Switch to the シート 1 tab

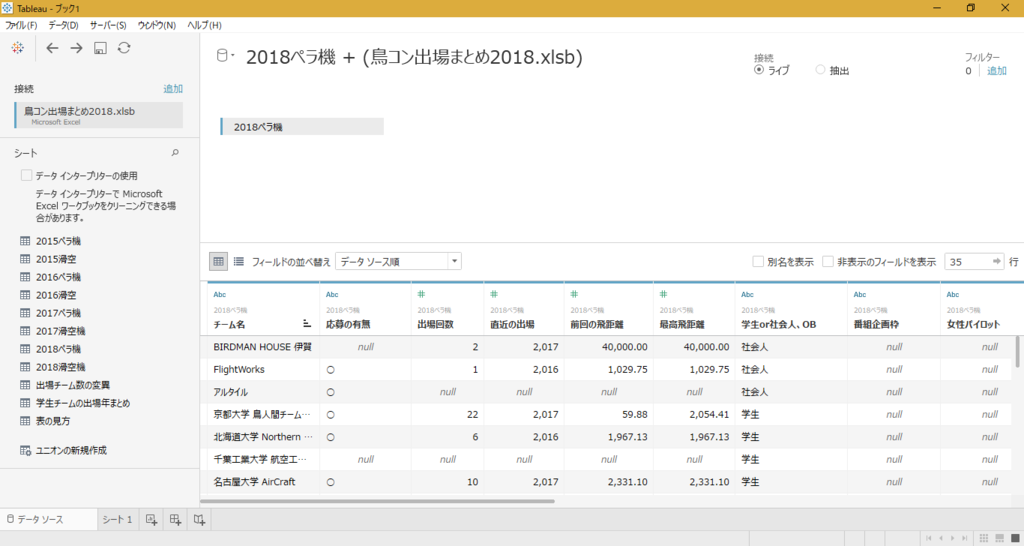(x=117, y=520)
